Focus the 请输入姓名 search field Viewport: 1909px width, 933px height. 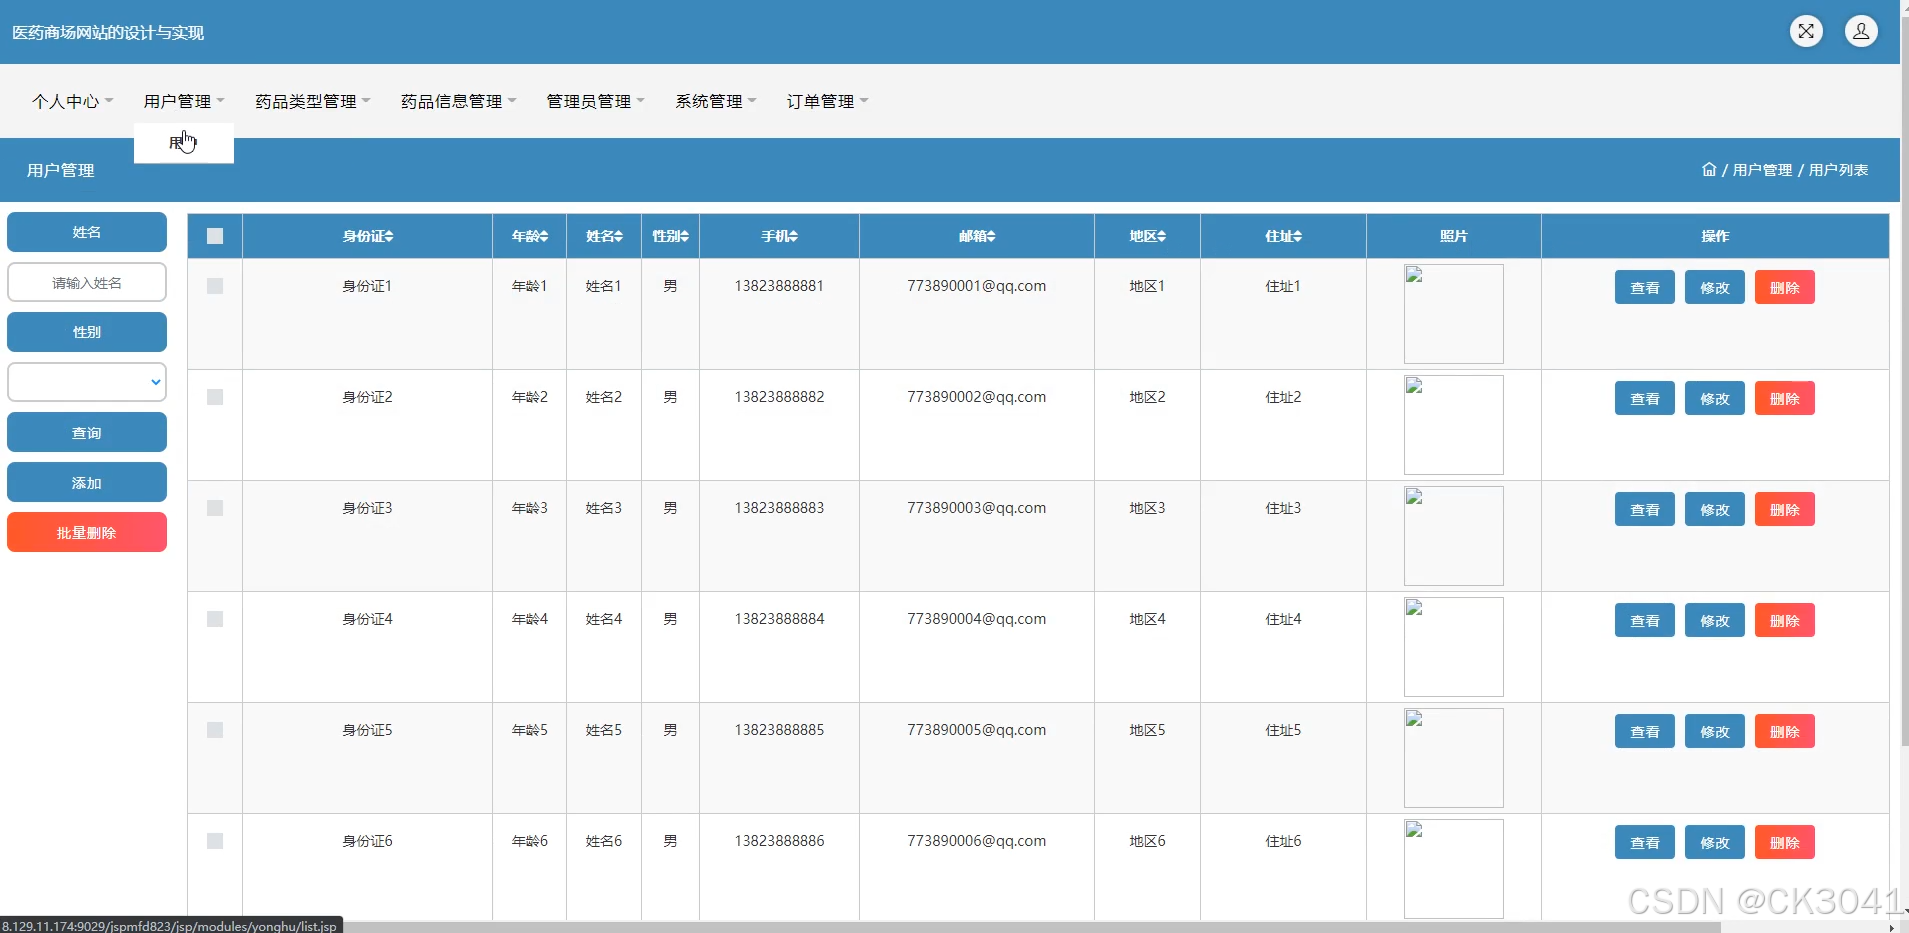pyautogui.click(x=87, y=282)
